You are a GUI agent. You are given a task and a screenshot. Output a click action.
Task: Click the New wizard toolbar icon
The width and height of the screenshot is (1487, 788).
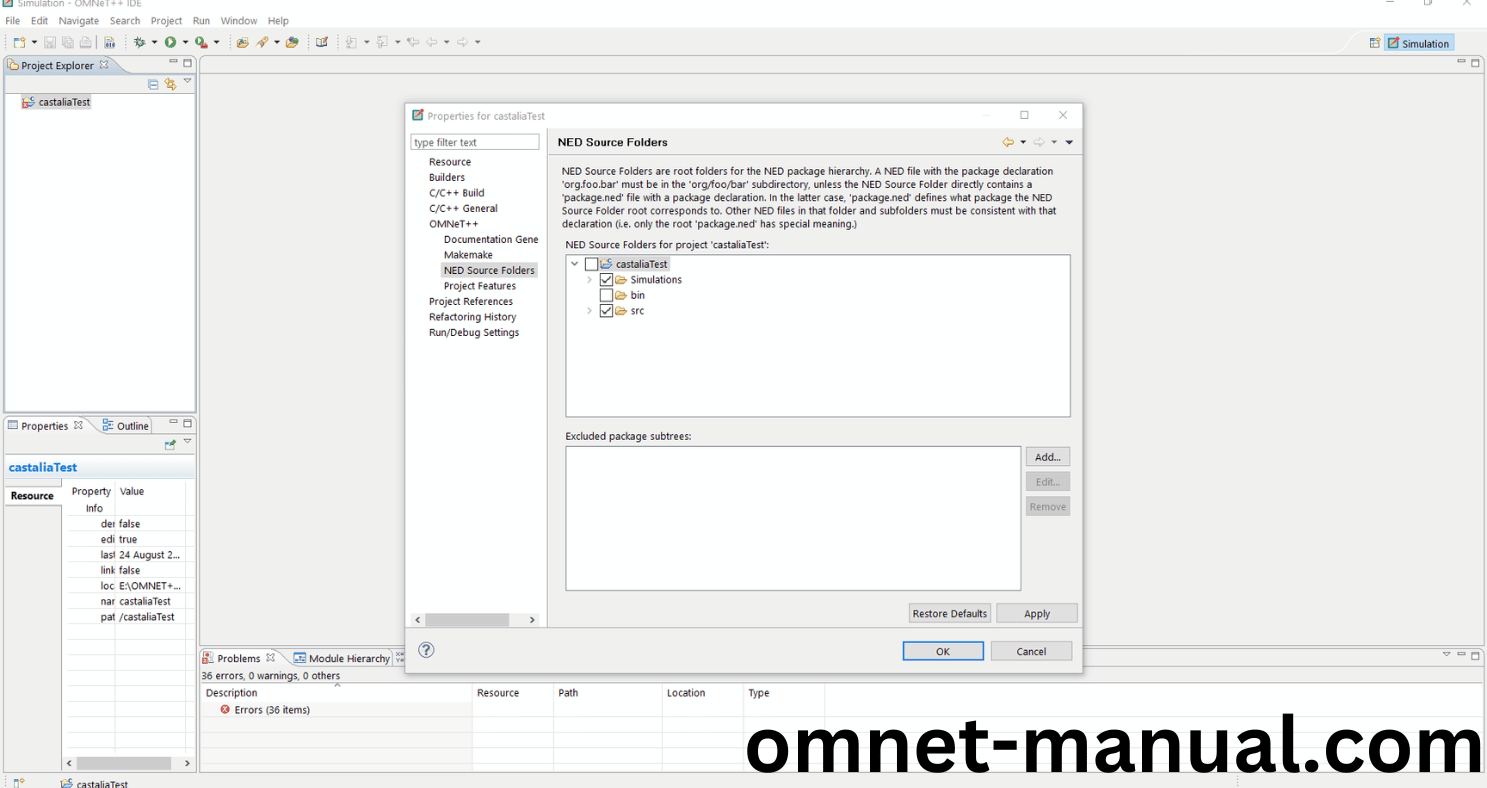pyautogui.click(x=19, y=42)
